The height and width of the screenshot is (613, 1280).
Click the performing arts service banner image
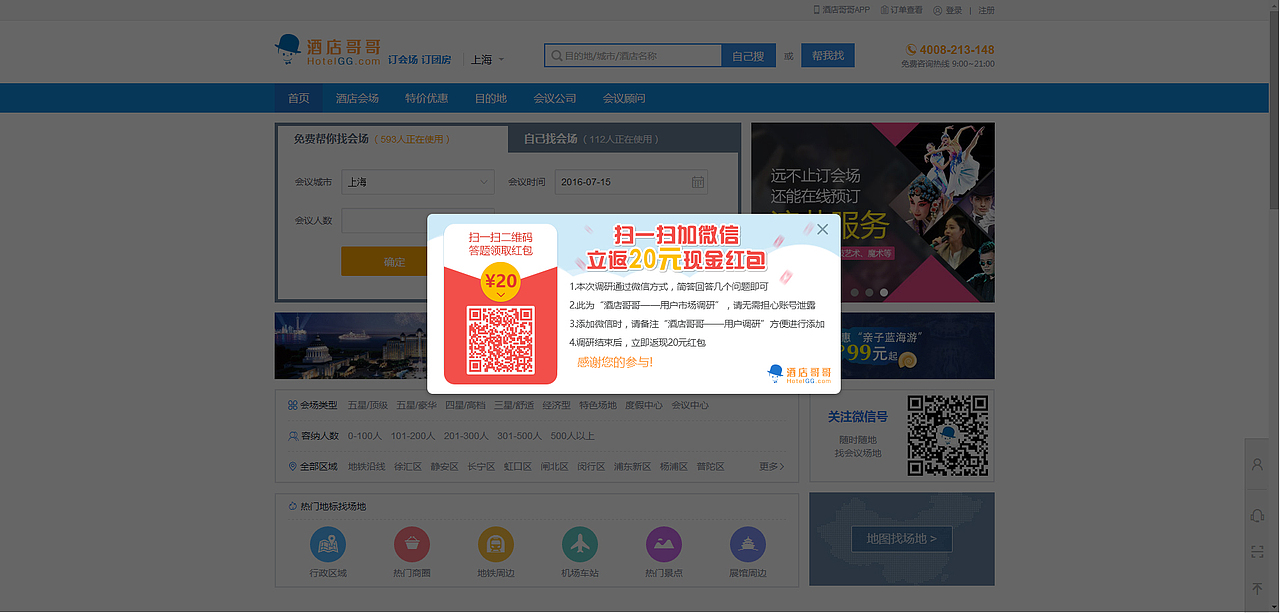click(873, 212)
